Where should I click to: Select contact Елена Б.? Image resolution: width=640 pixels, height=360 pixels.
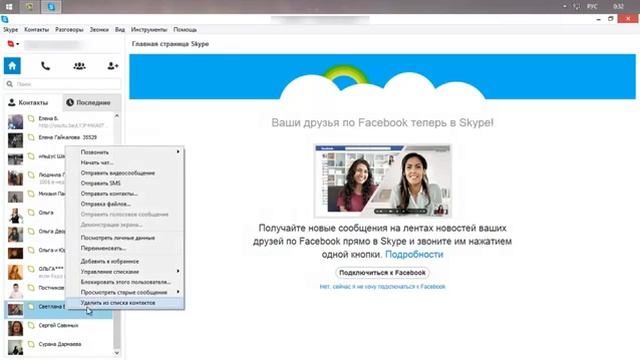click(x=59, y=121)
